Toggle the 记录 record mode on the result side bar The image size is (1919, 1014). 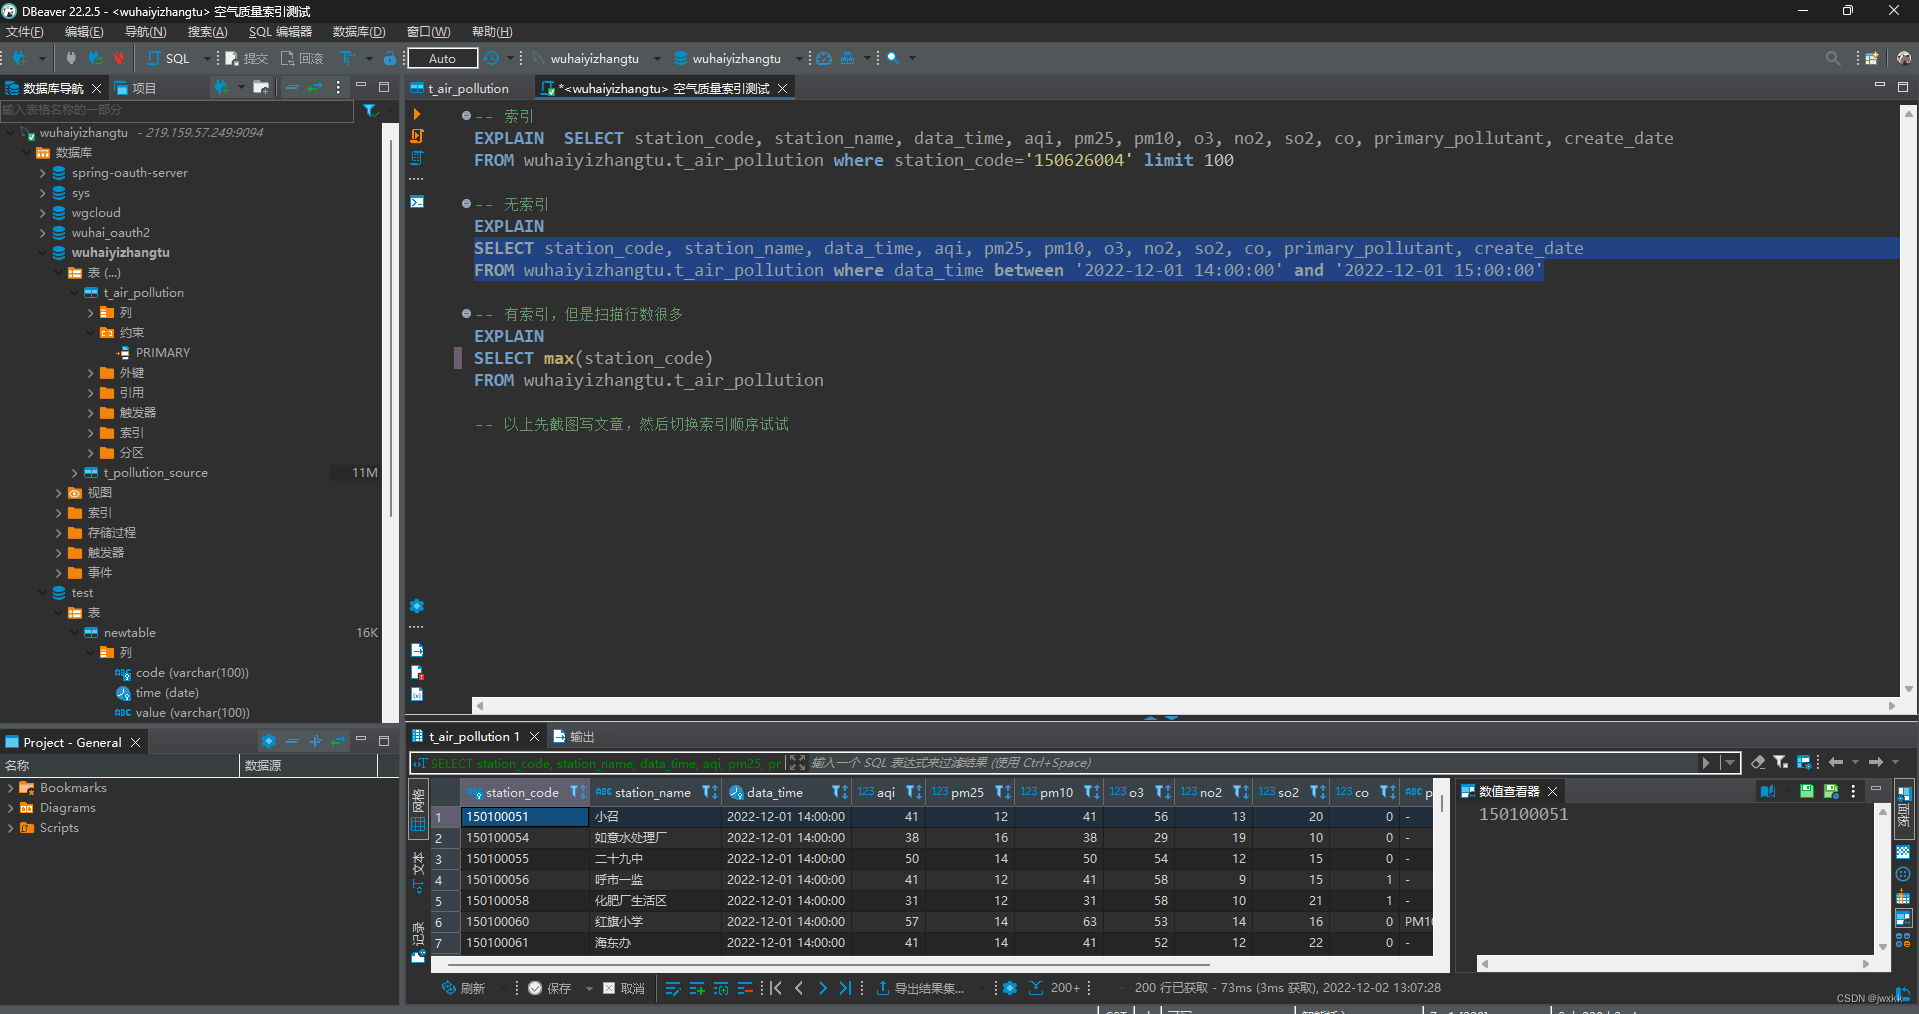pyautogui.click(x=418, y=942)
